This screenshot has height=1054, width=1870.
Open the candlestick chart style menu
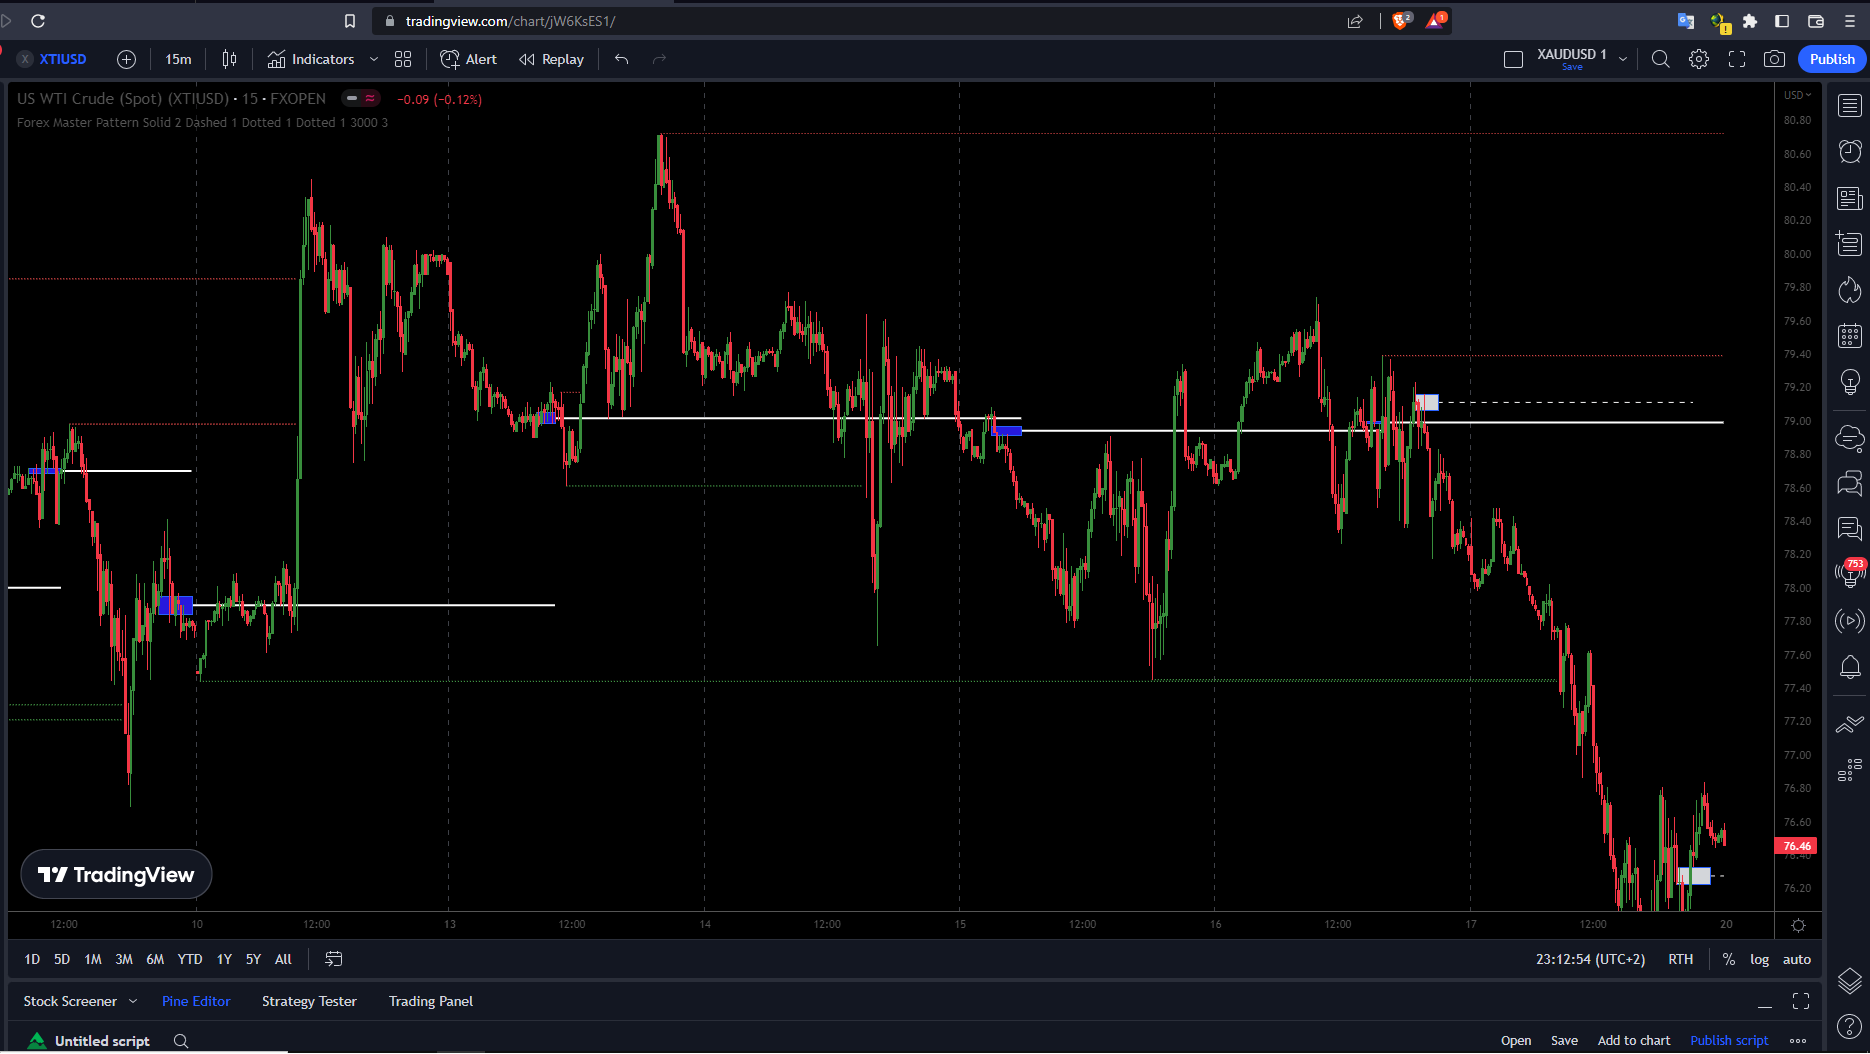(x=229, y=59)
